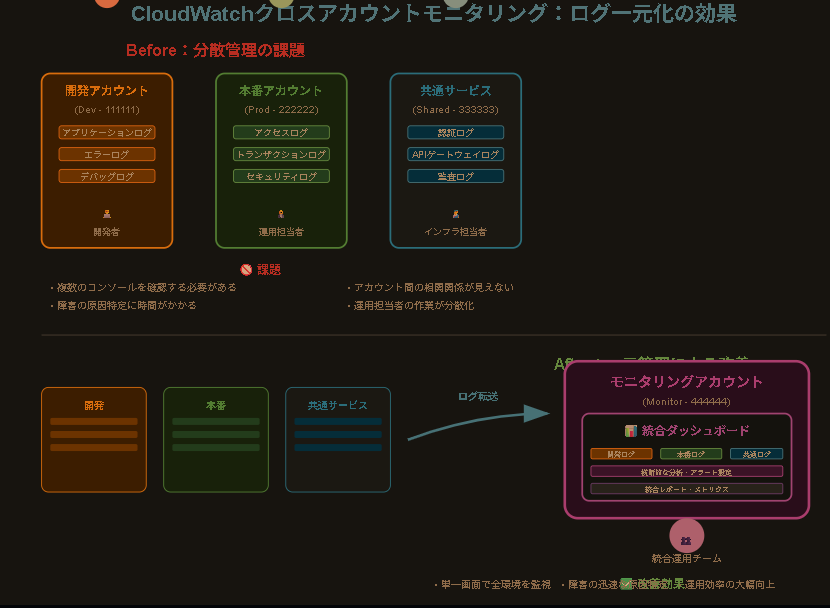The image size is (830, 608).
Task: Select the APIゲートウェイログ box
Action: [x=456, y=154]
